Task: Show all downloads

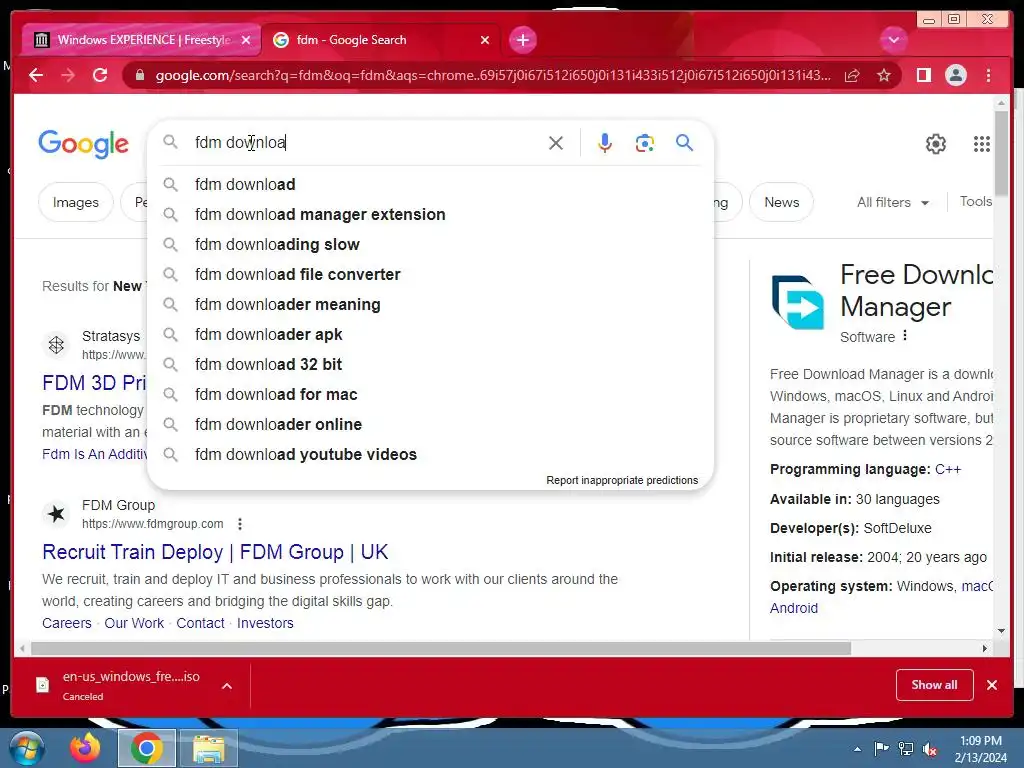Action: [x=935, y=685]
